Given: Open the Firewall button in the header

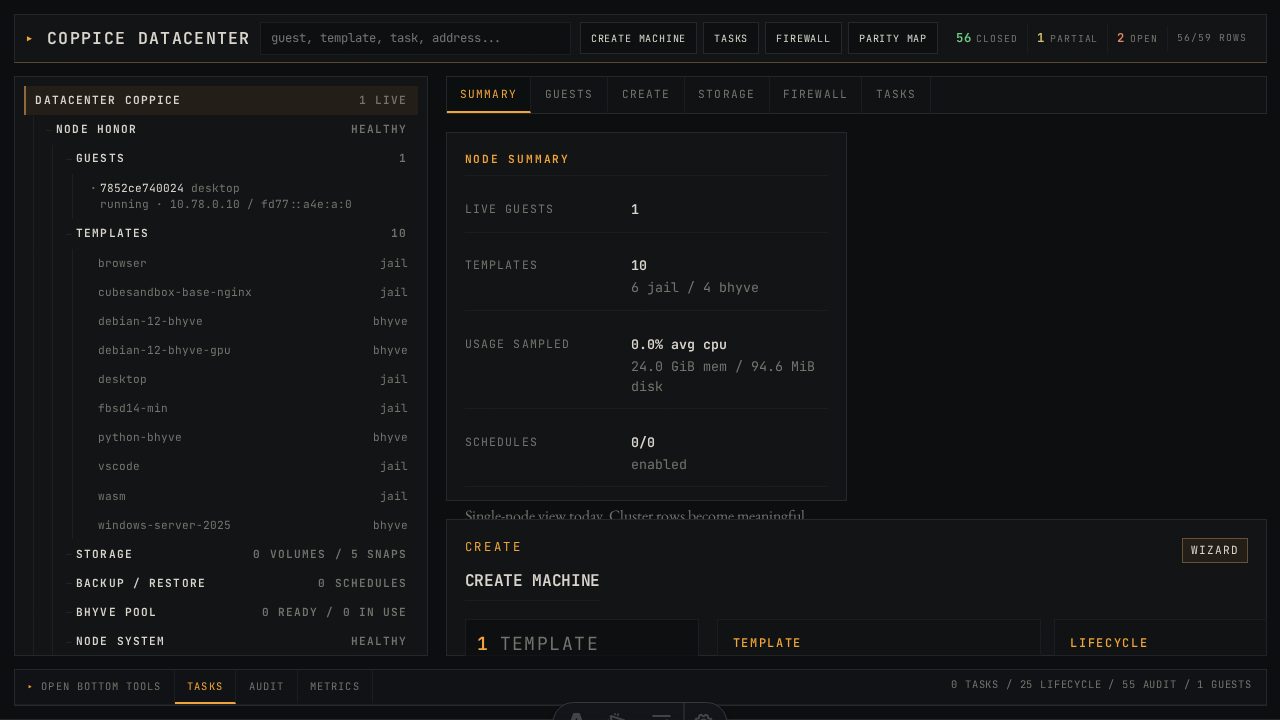Looking at the screenshot, I should coord(803,38).
